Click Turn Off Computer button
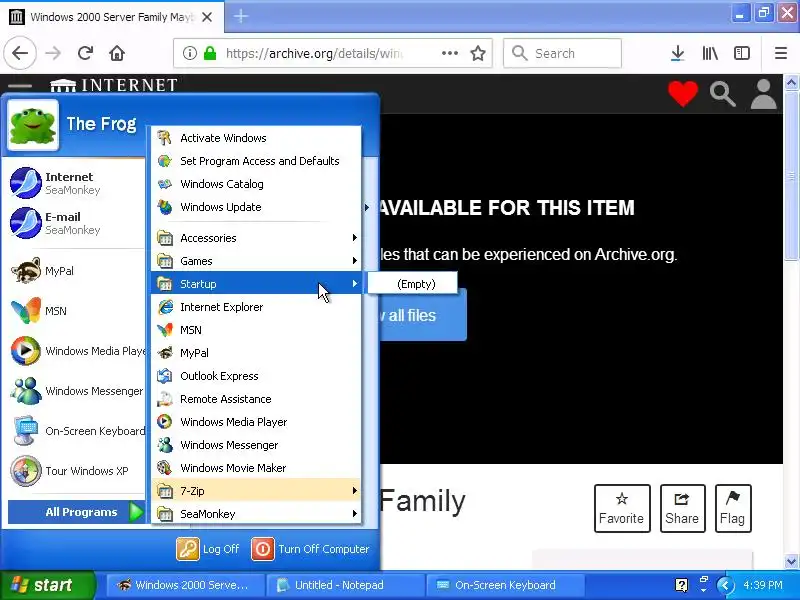Screen dimensions: 800x600 coord(310,549)
